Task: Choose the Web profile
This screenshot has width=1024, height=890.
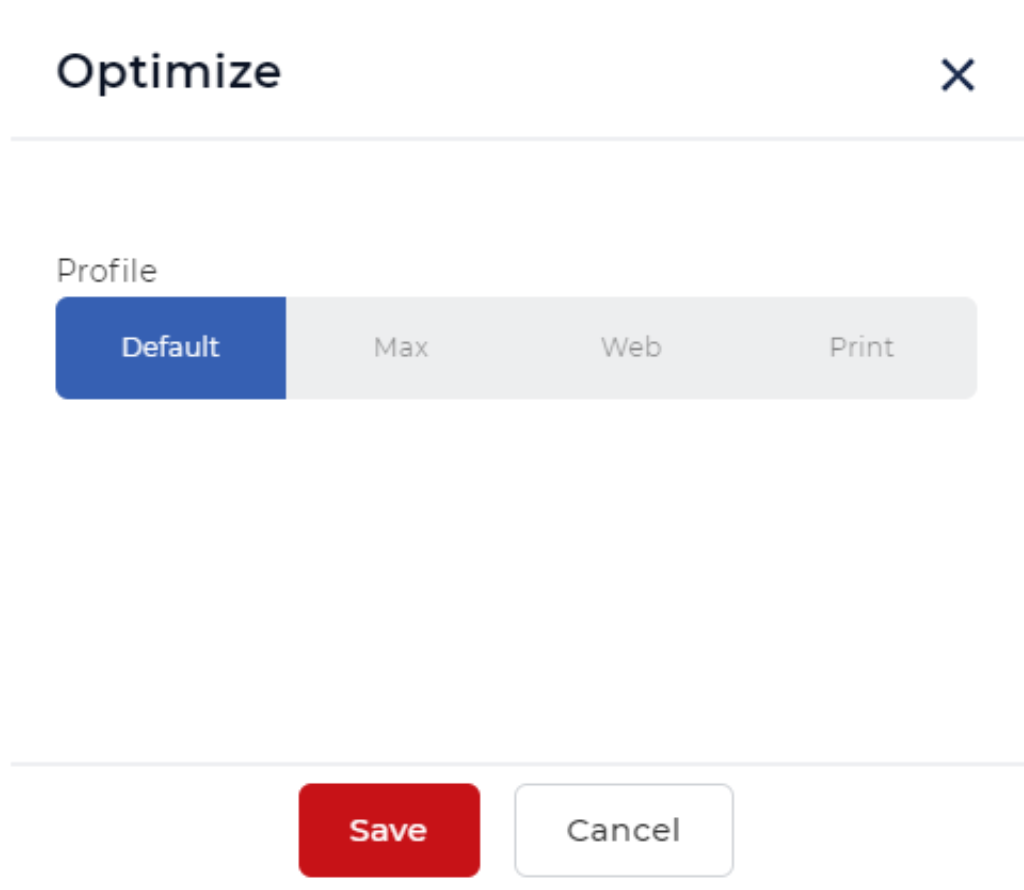Action: pos(631,348)
